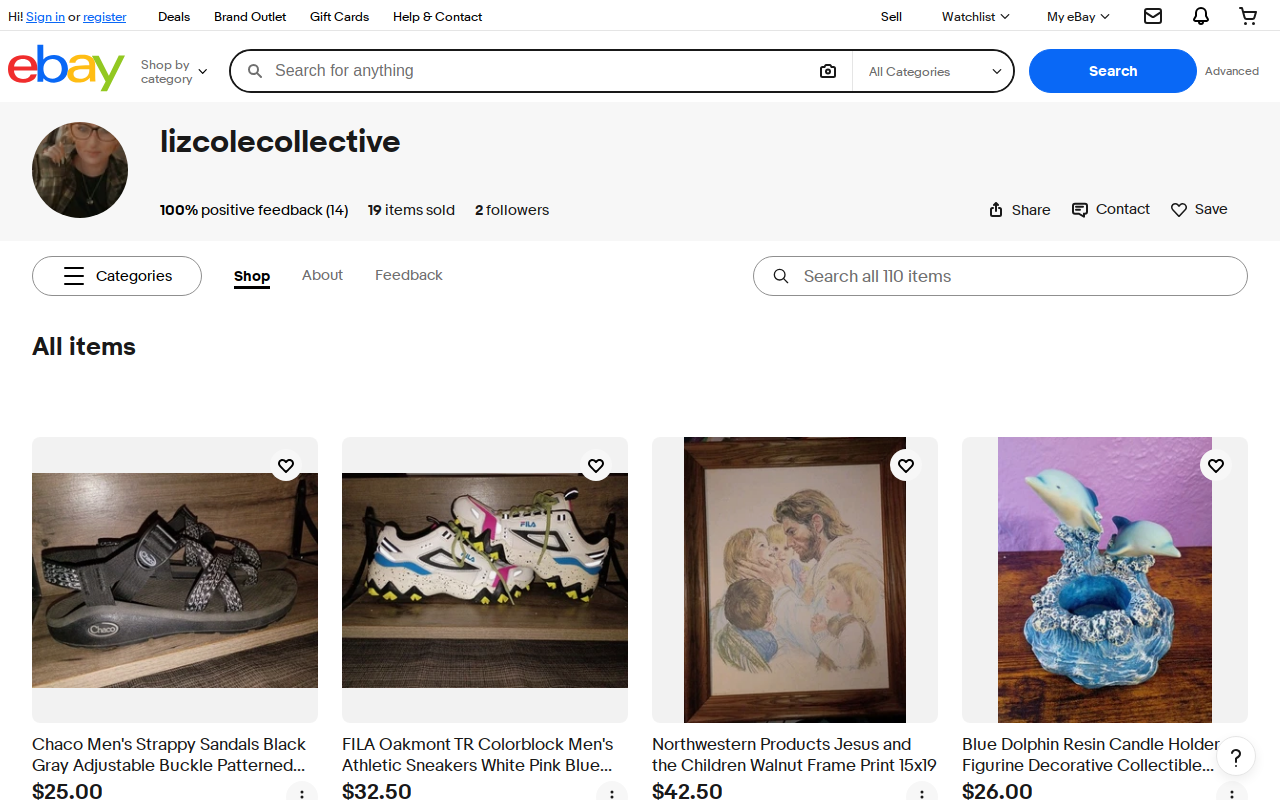
Task: Switch to the Shop tab
Action: (x=252, y=276)
